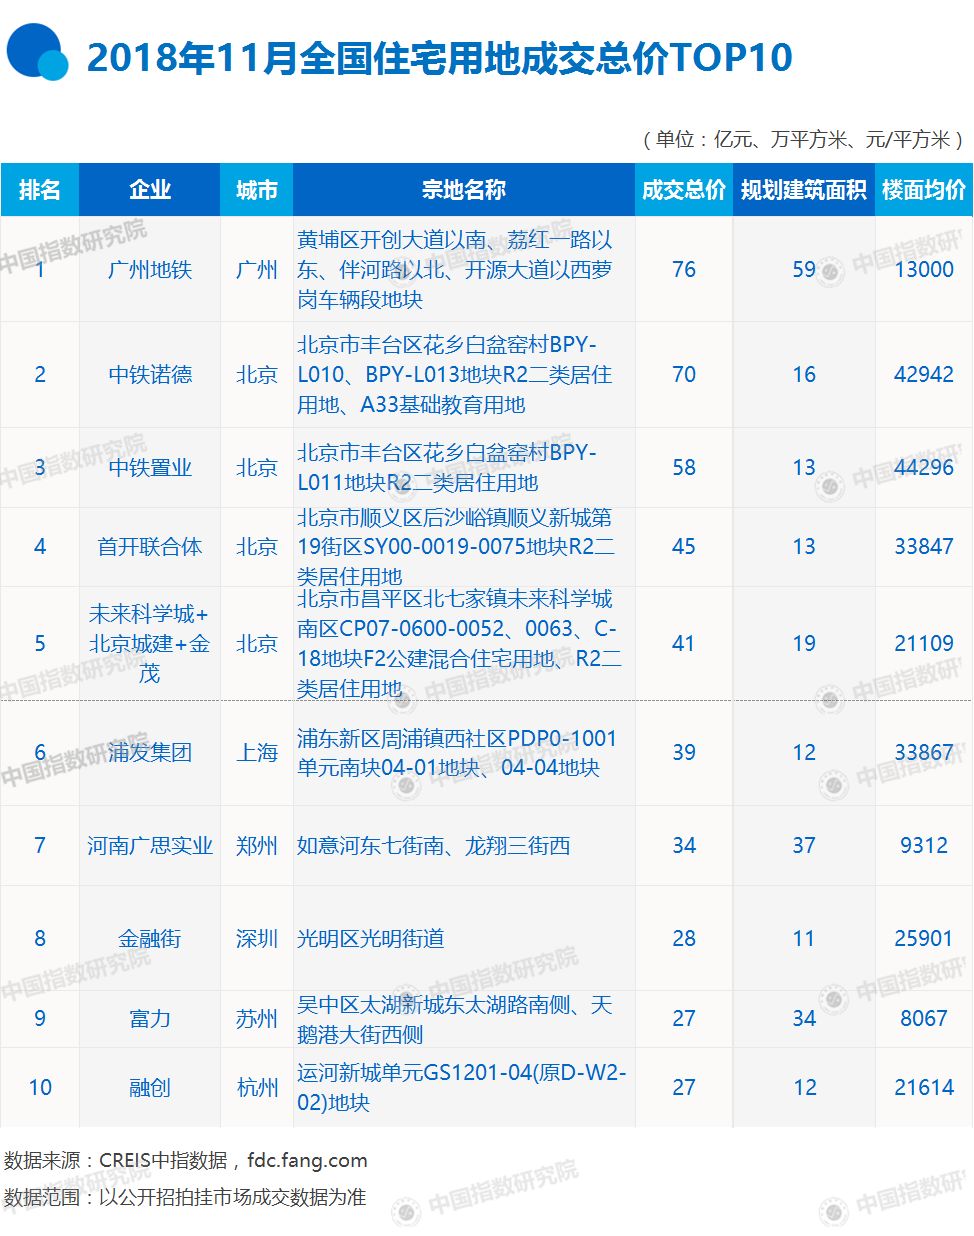
Task: Click the "排名" column header
Action: (x=40, y=190)
